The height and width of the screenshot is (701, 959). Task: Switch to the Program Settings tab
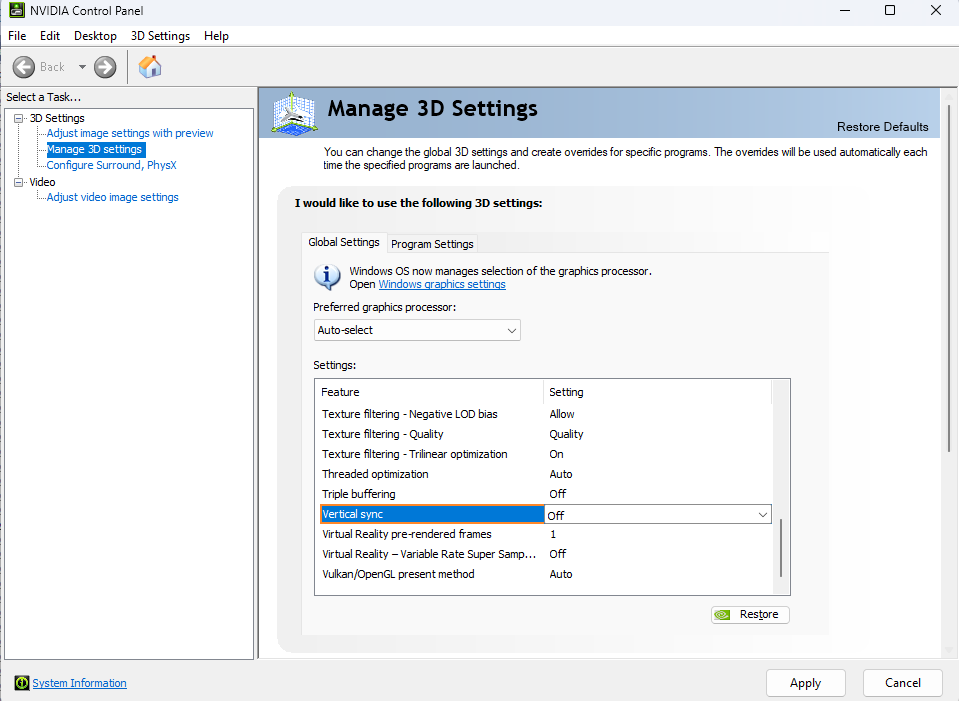pyautogui.click(x=432, y=244)
